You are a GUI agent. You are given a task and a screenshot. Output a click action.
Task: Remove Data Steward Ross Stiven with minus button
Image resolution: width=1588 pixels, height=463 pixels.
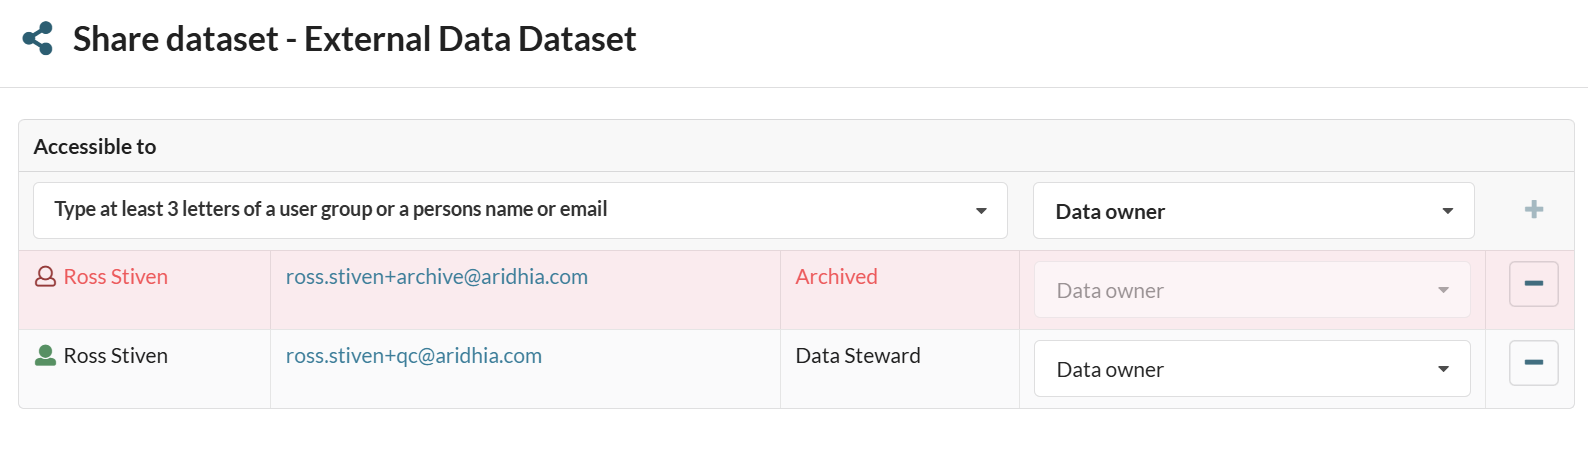click(1533, 363)
